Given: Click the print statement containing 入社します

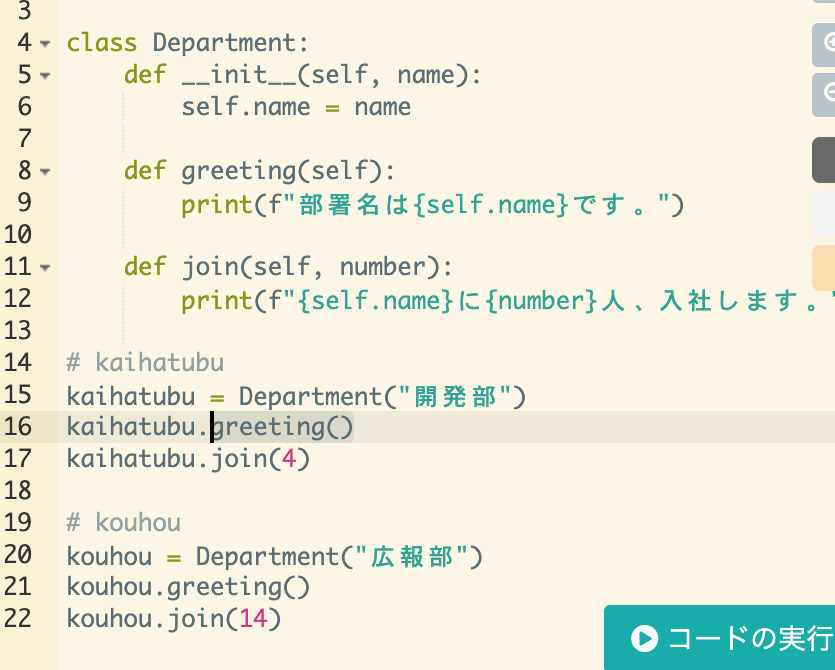Looking at the screenshot, I should 508,300.
